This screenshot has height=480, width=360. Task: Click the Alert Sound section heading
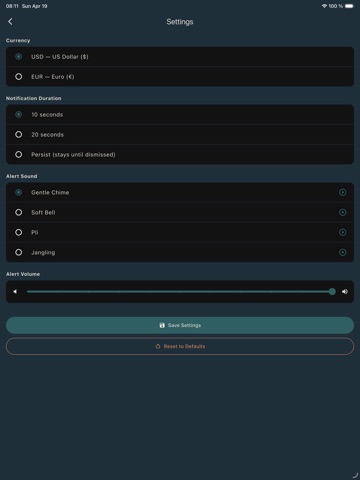(22, 176)
